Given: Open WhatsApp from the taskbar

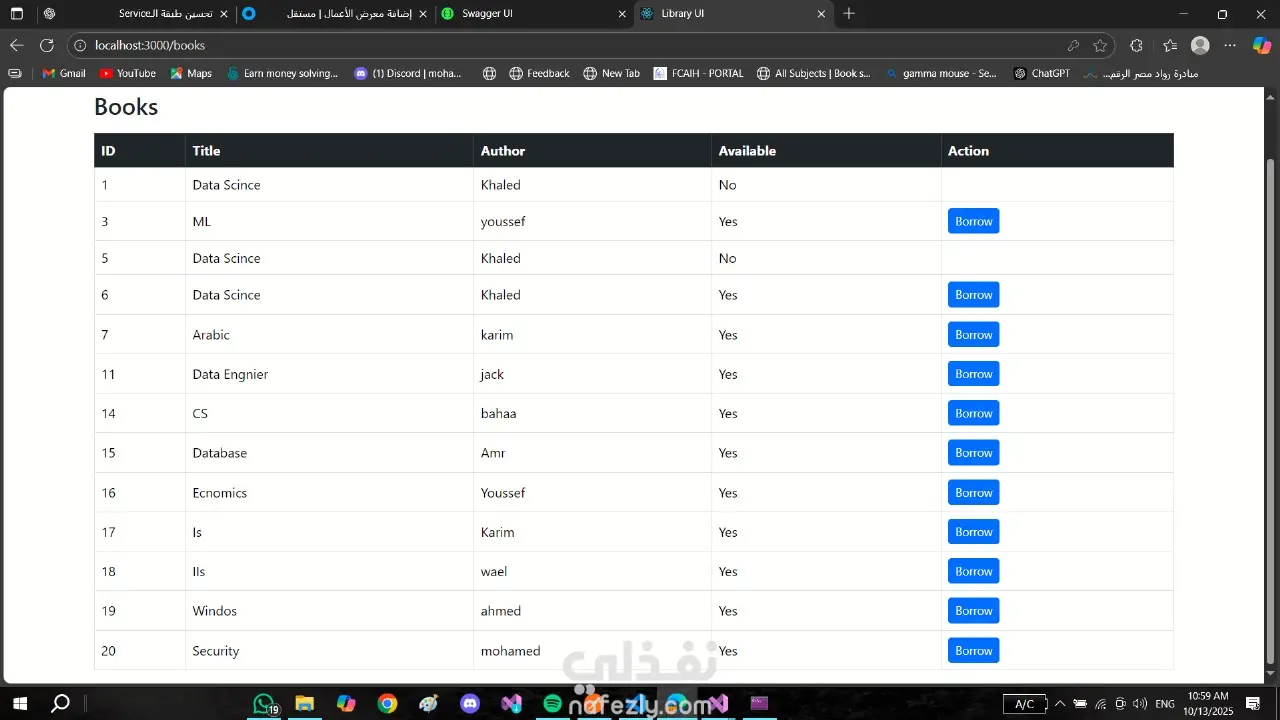Looking at the screenshot, I should [263, 704].
